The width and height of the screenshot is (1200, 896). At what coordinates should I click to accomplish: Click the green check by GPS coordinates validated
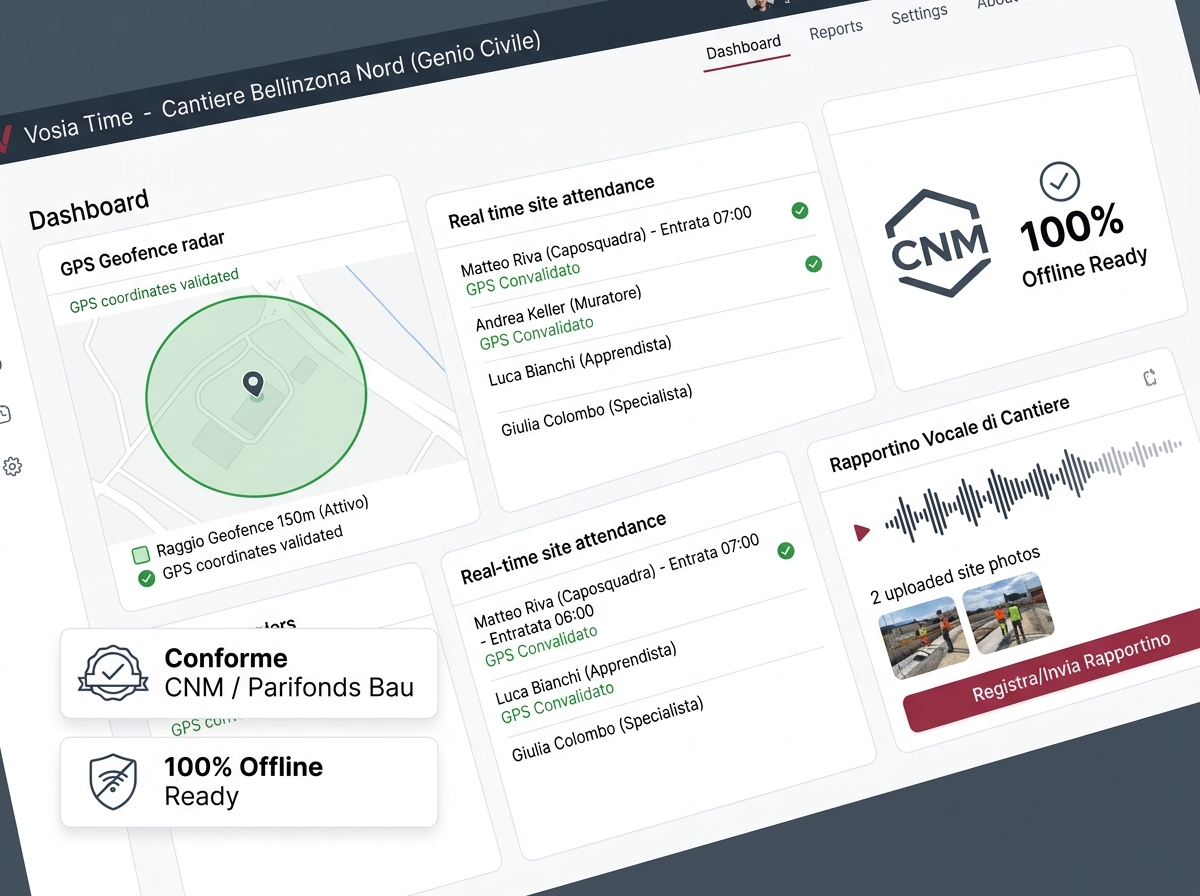147,577
